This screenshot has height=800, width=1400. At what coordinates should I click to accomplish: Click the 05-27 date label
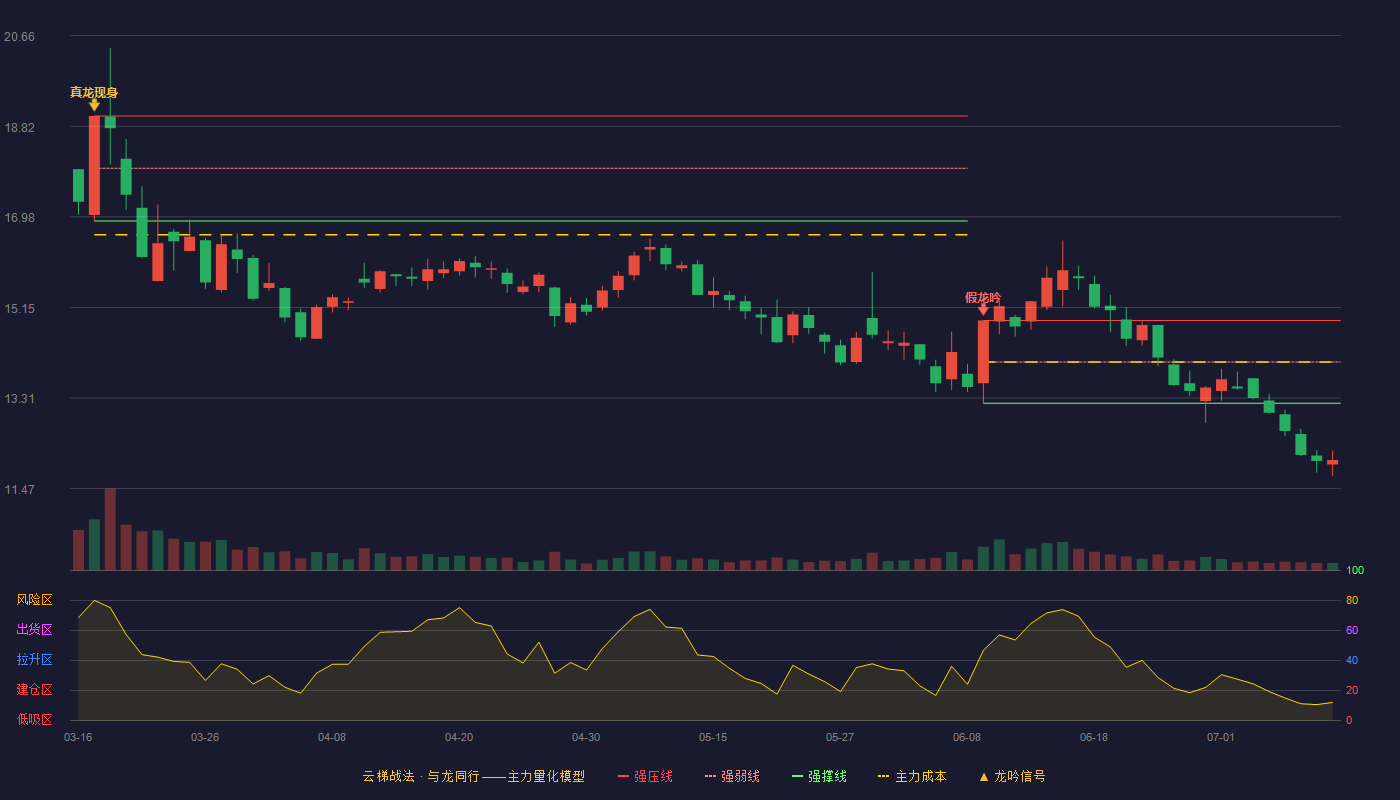[840, 737]
